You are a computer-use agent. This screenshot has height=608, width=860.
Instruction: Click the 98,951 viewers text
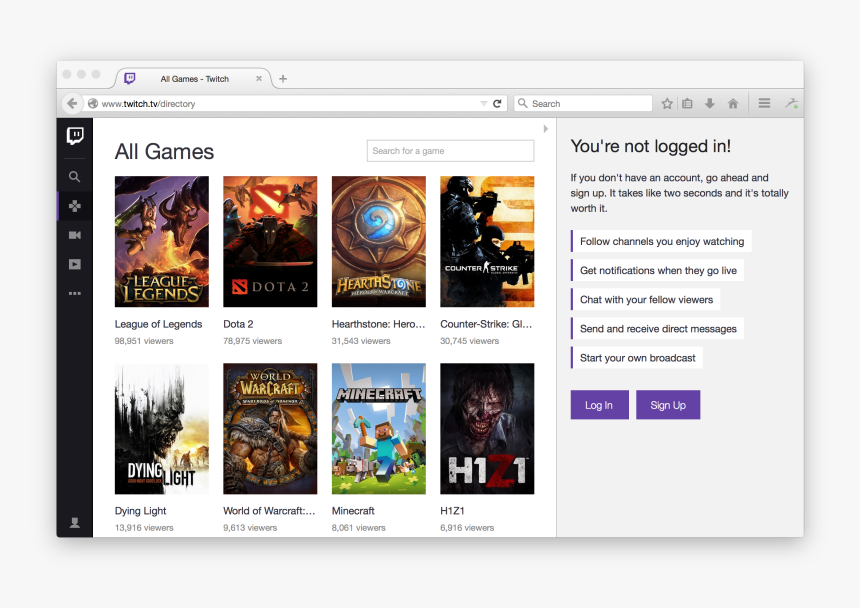tap(144, 341)
